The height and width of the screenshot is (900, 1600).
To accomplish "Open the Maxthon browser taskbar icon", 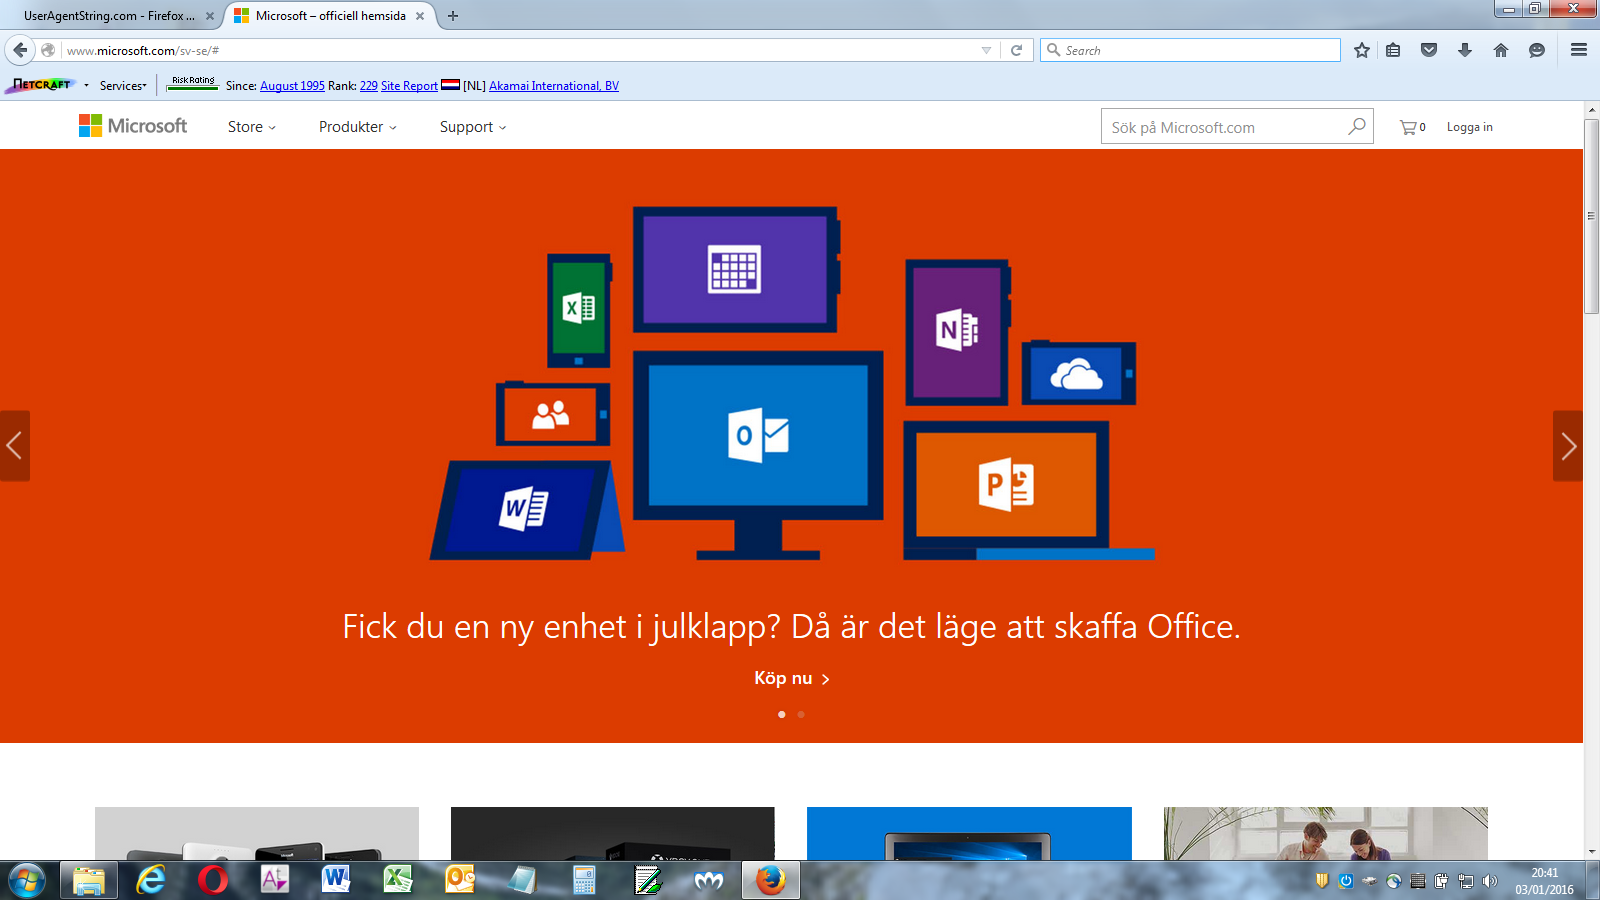I will point(708,880).
